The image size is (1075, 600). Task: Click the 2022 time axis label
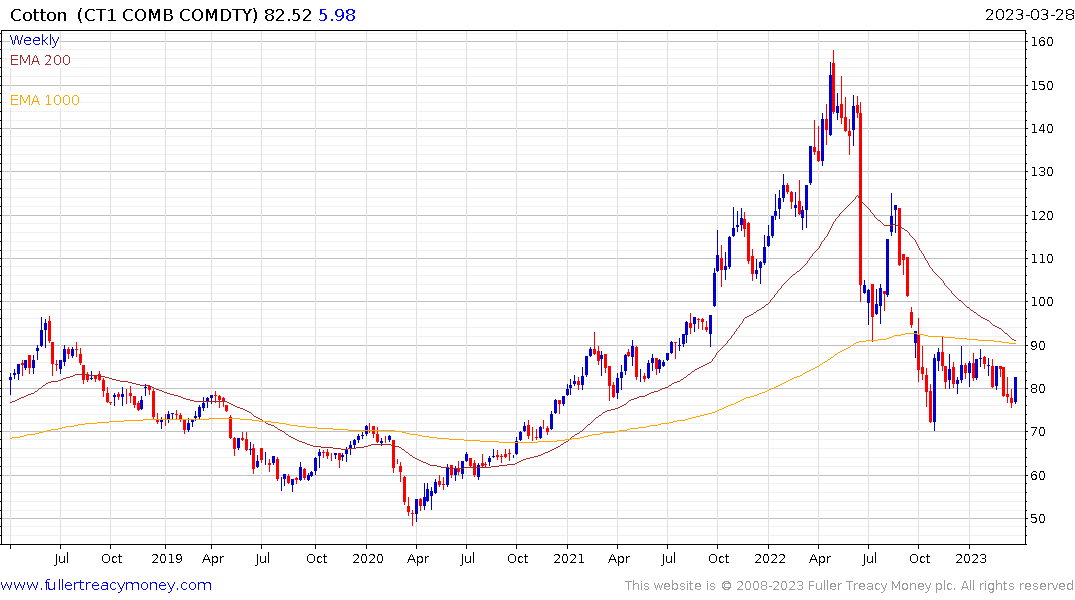click(x=769, y=558)
